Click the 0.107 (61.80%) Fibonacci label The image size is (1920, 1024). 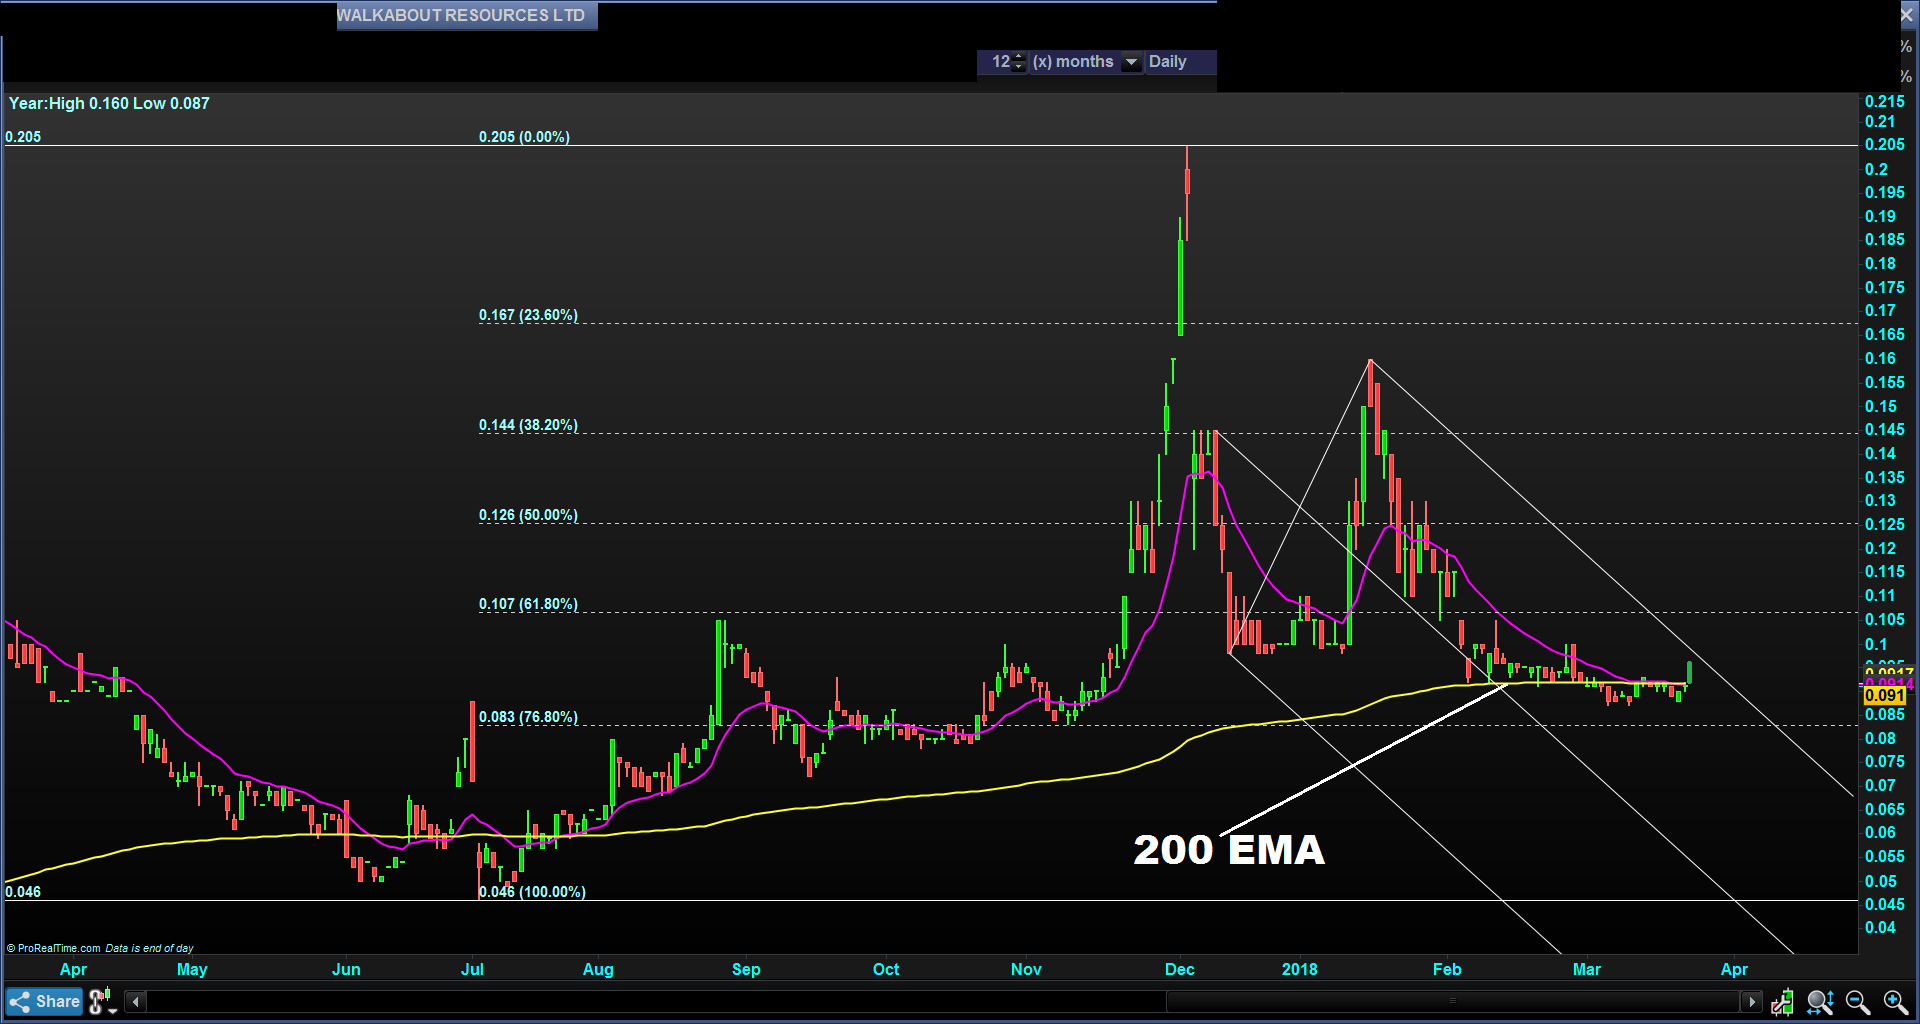[528, 604]
